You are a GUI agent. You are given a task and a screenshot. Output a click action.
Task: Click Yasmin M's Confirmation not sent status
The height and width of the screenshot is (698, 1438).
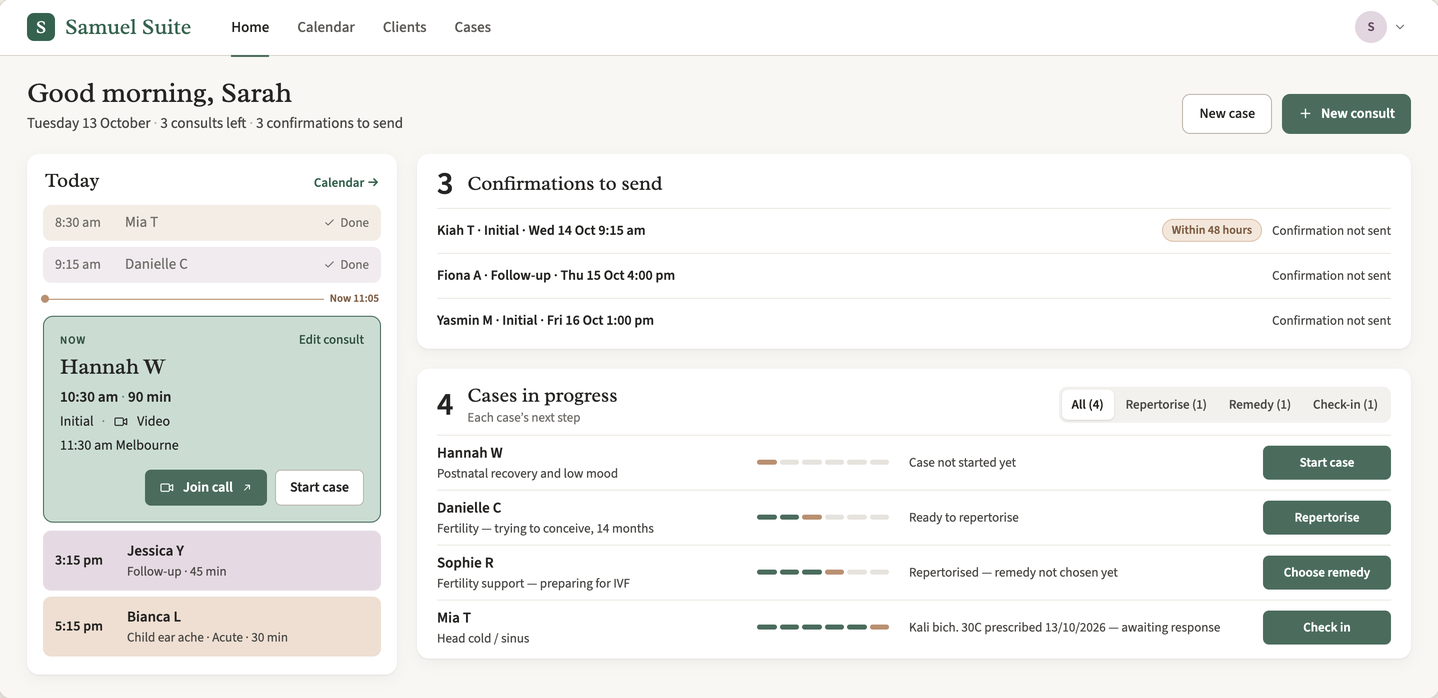(x=1331, y=321)
